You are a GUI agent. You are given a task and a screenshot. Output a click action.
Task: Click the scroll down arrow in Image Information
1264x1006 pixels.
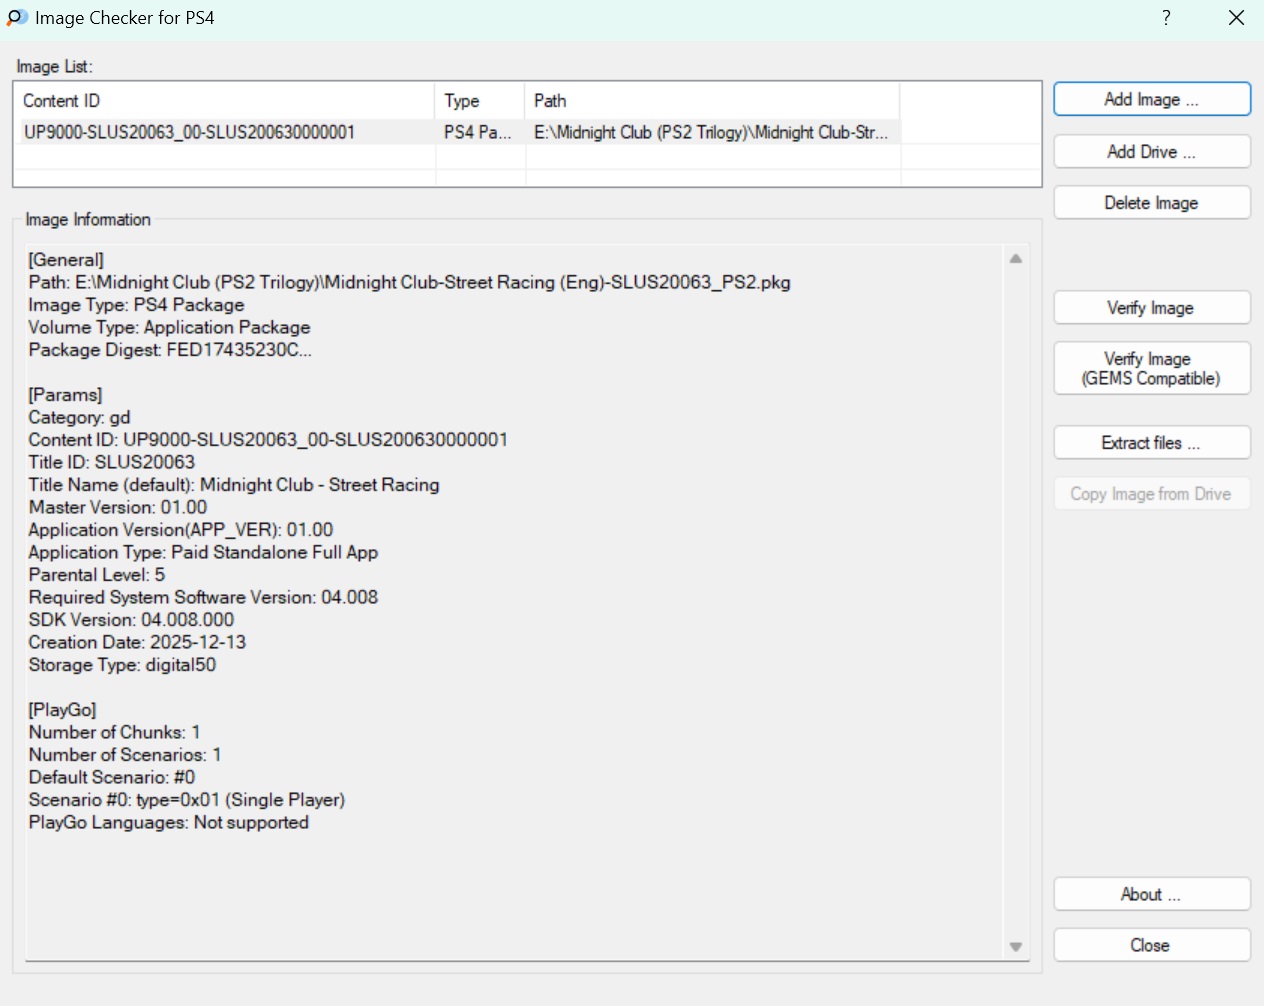[x=1016, y=947]
